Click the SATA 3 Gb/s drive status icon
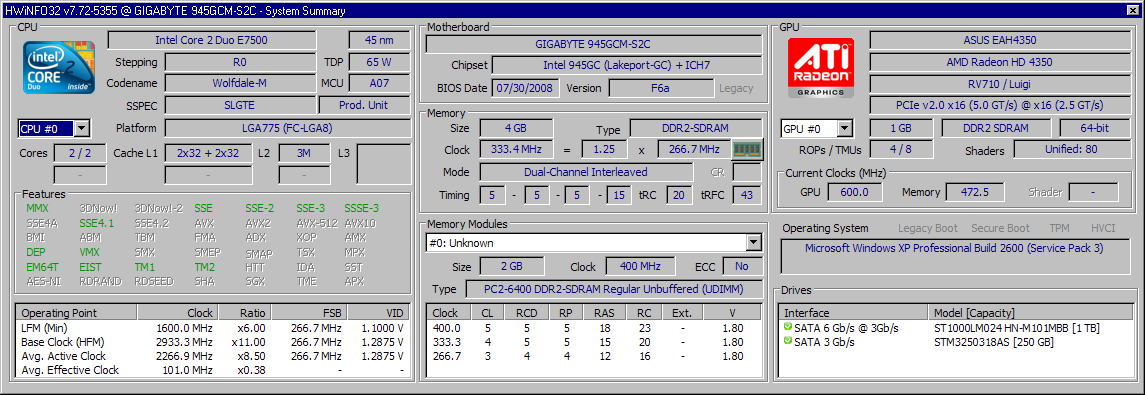The height and width of the screenshot is (395, 1145). (x=788, y=341)
